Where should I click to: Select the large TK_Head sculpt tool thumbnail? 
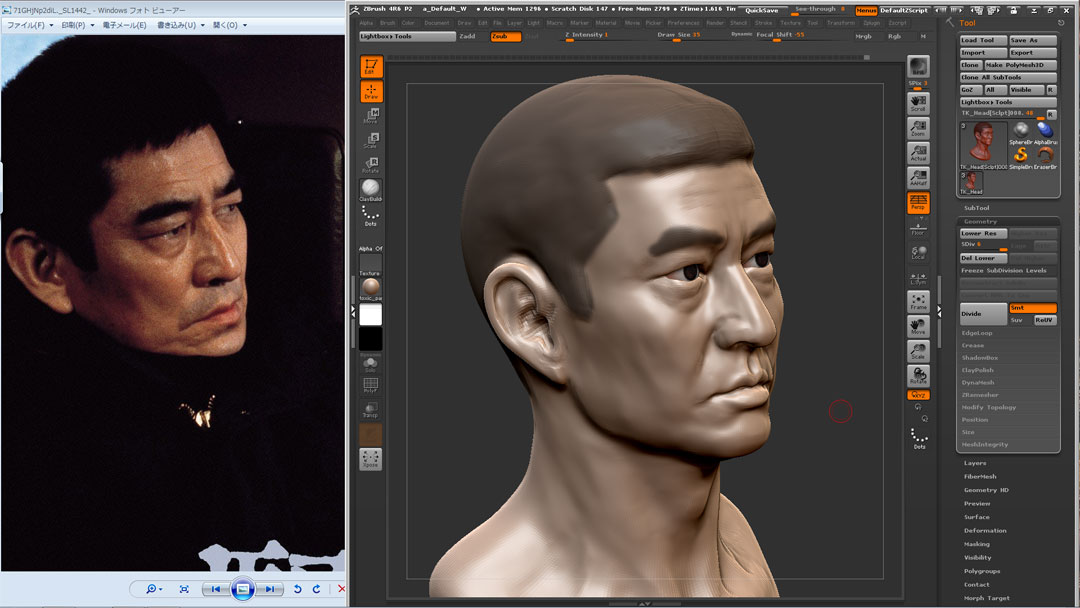click(x=984, y=146)
